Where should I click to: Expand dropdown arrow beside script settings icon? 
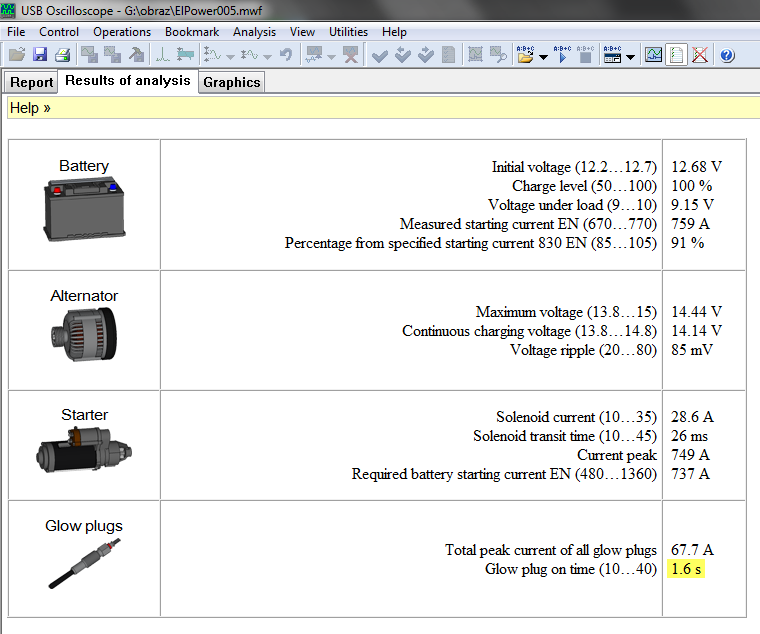(631, 56)
